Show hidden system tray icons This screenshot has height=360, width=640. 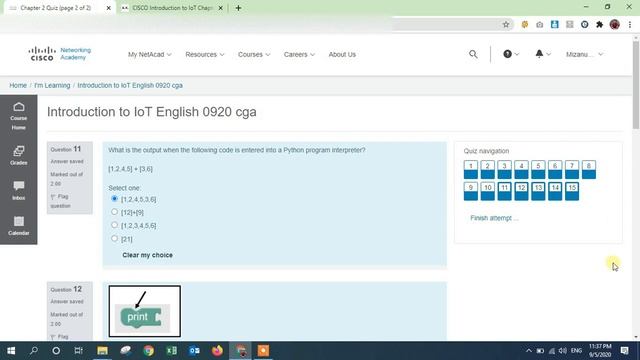tap(529, 351)
